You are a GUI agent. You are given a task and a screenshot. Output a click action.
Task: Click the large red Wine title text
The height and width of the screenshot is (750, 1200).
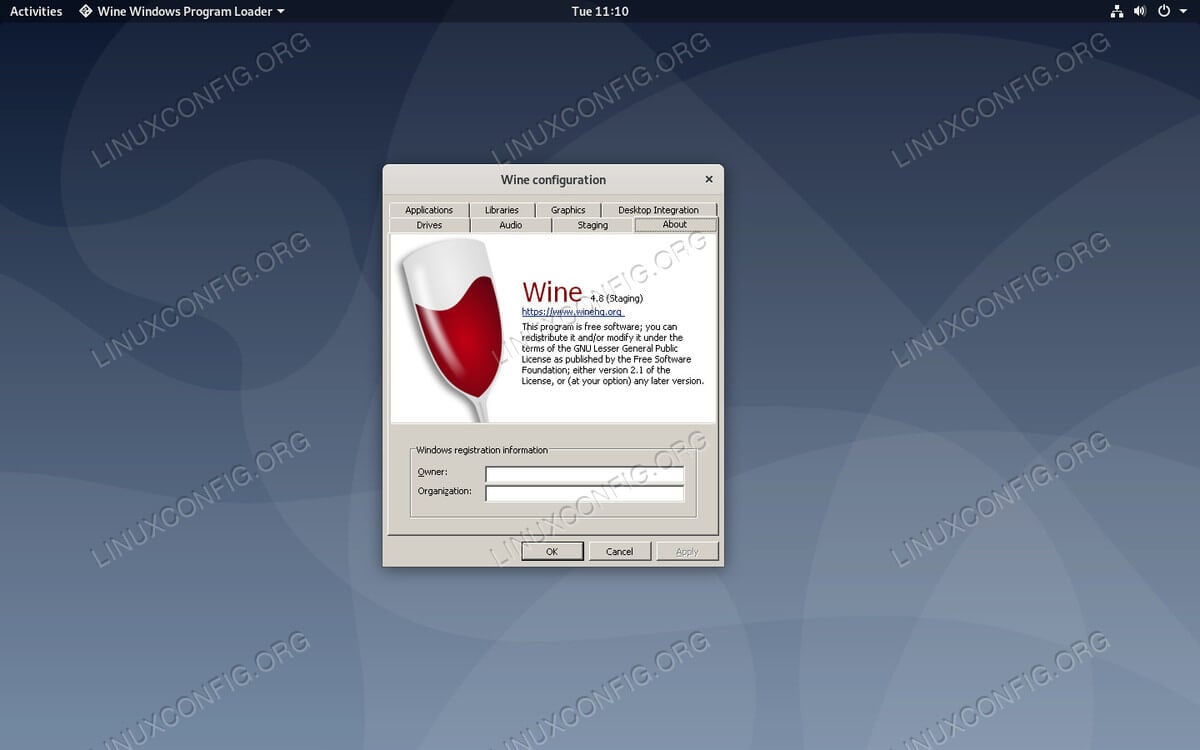[552, 291]
